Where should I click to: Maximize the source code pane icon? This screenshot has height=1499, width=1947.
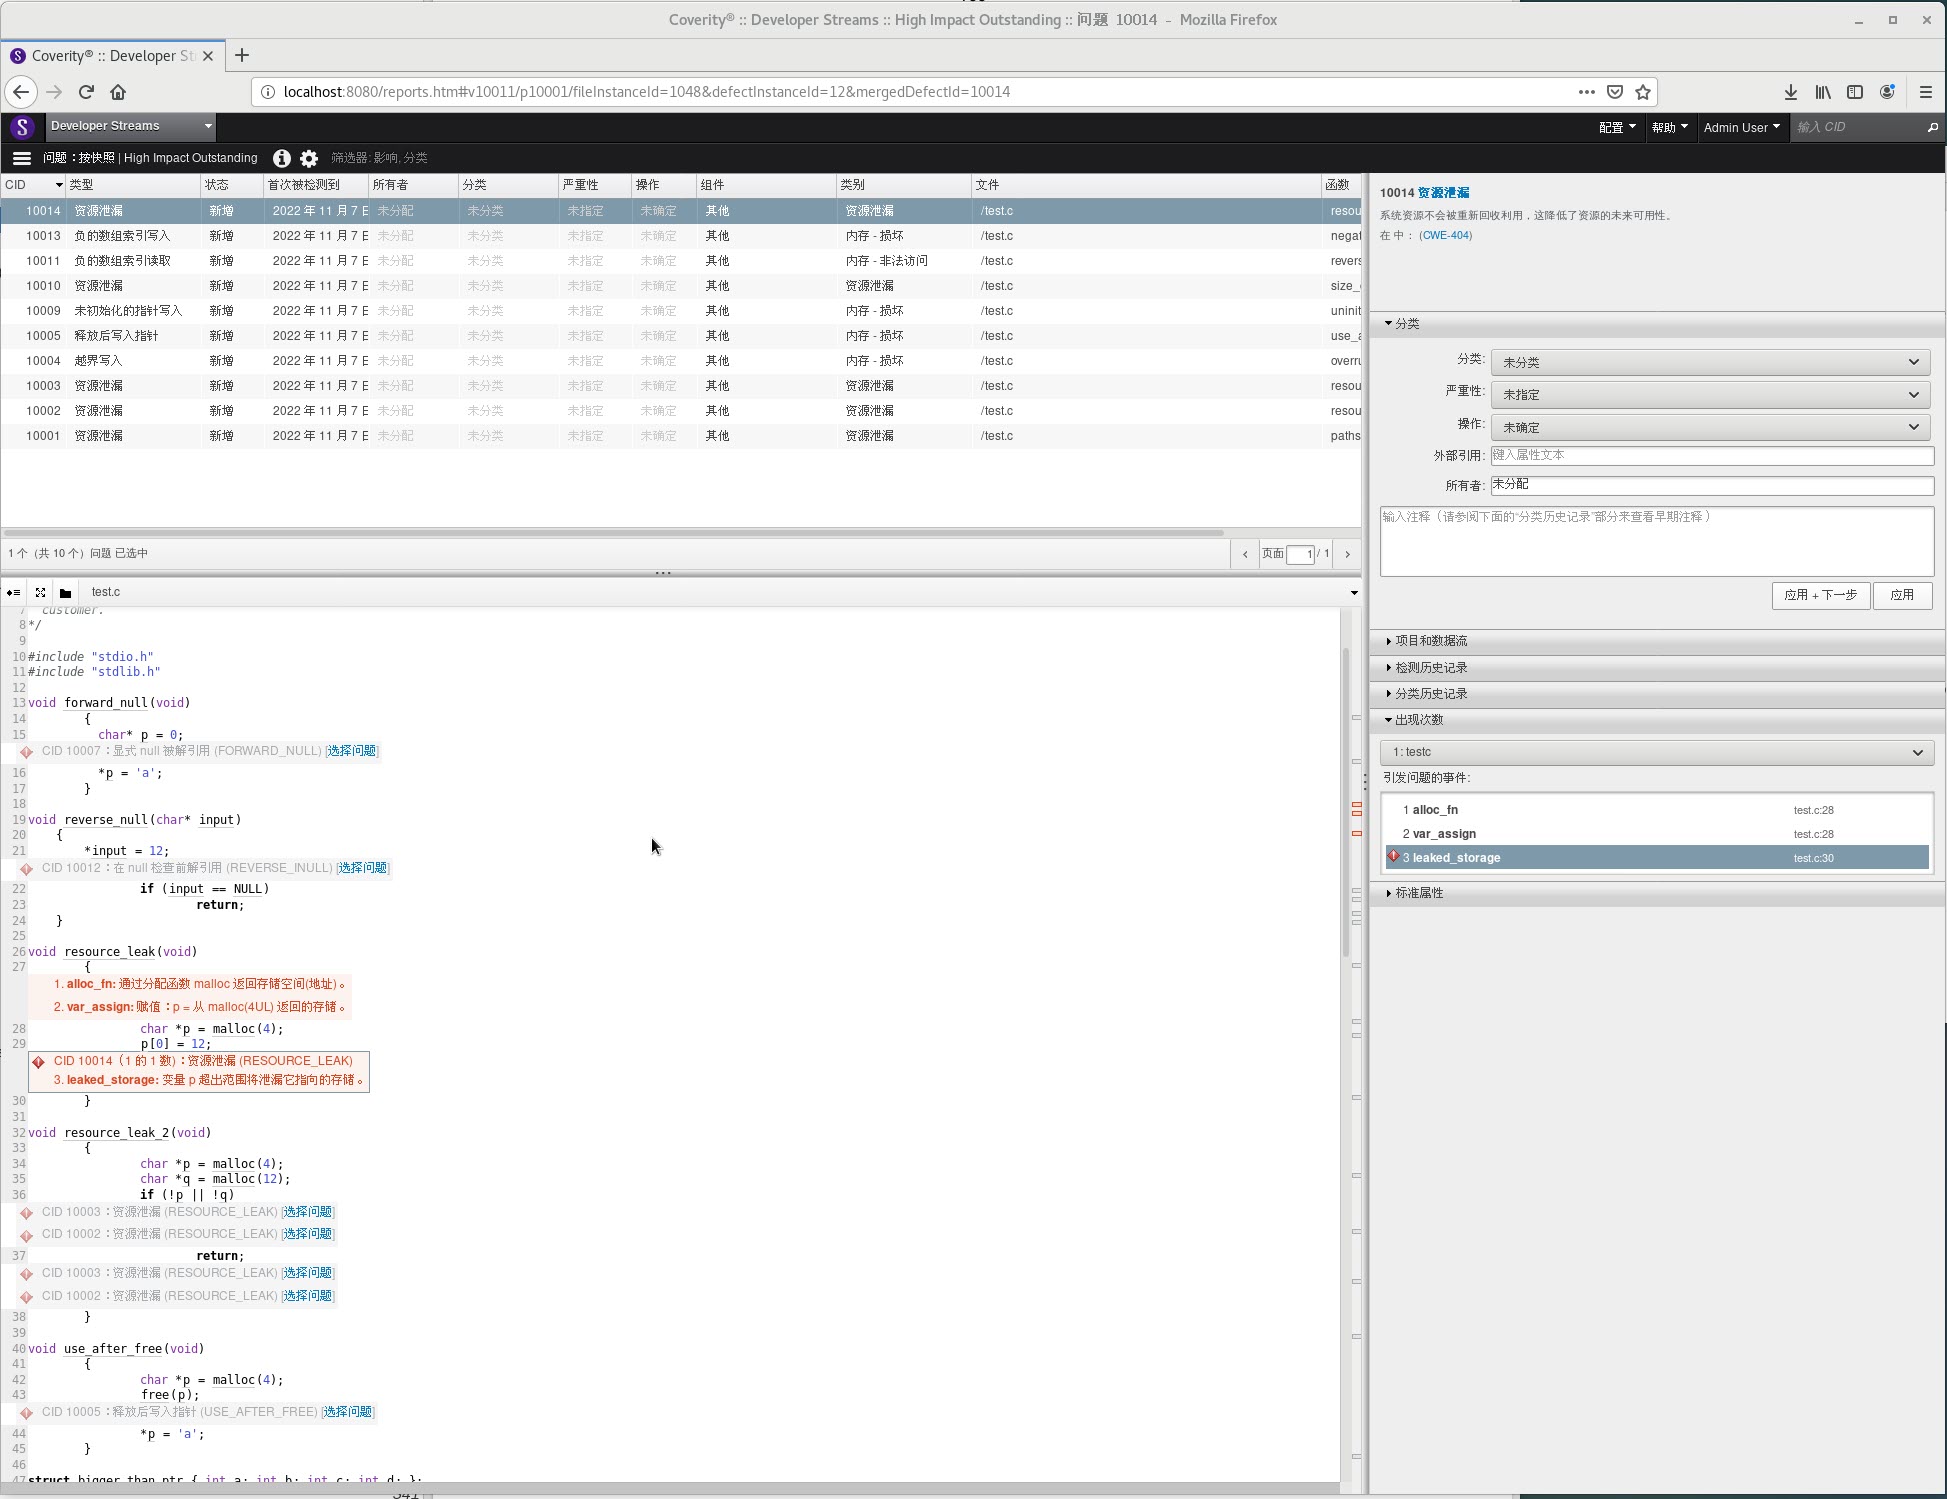pyautogui.click(x=40, y=592)
